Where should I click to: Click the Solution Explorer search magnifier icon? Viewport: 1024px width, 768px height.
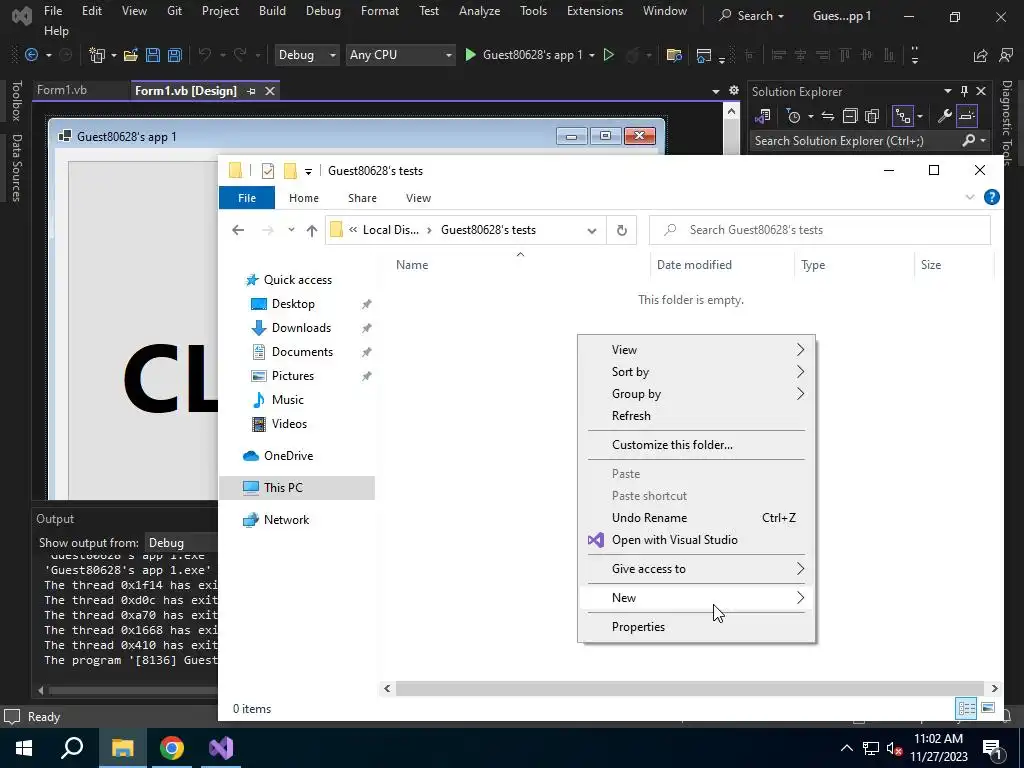click(x=969, y=140)
